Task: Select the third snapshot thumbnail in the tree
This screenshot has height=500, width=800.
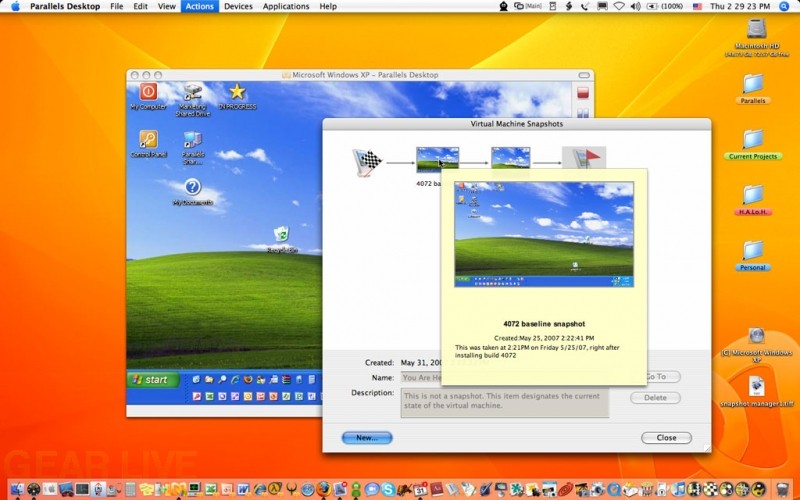Action: click(x=511, y=158)
